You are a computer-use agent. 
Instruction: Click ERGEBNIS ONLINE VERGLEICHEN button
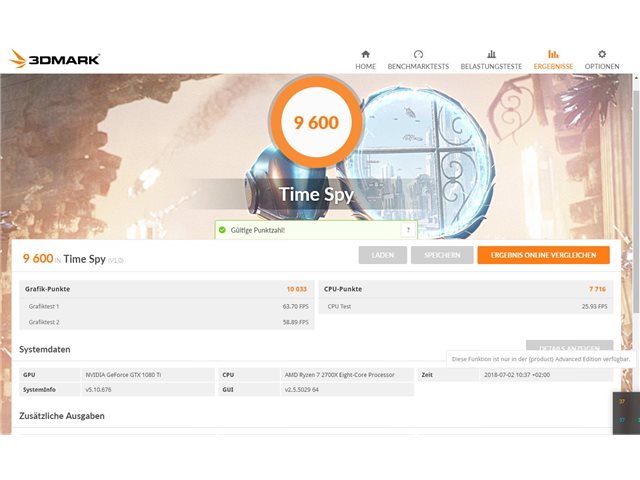543,255
